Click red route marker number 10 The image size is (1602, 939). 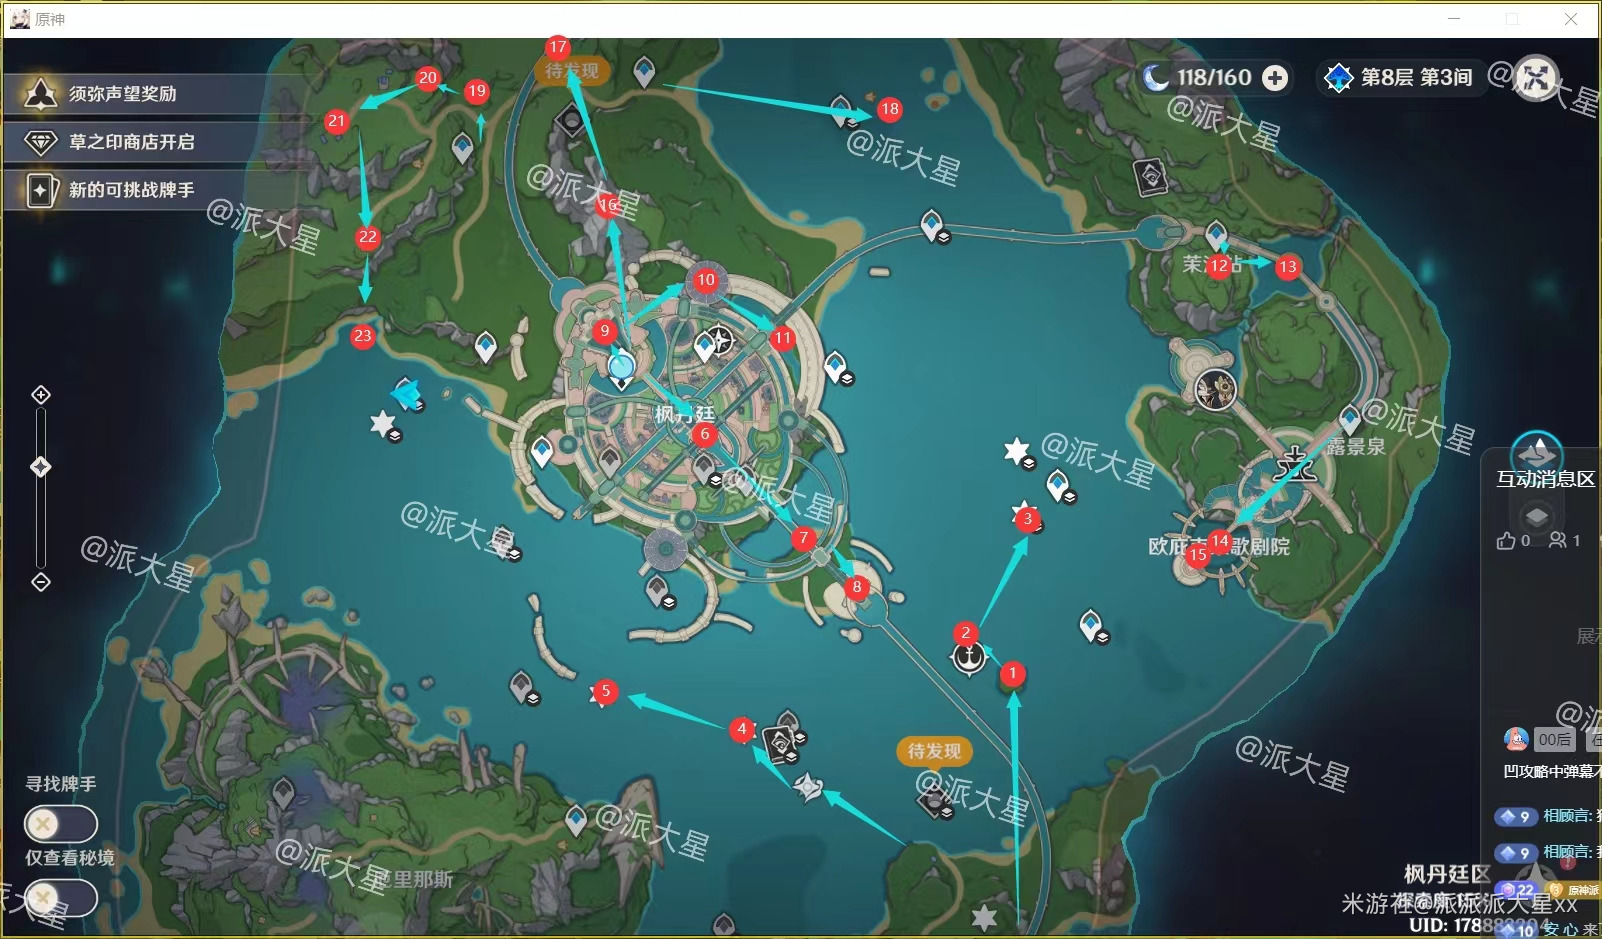tap(706, 280)
